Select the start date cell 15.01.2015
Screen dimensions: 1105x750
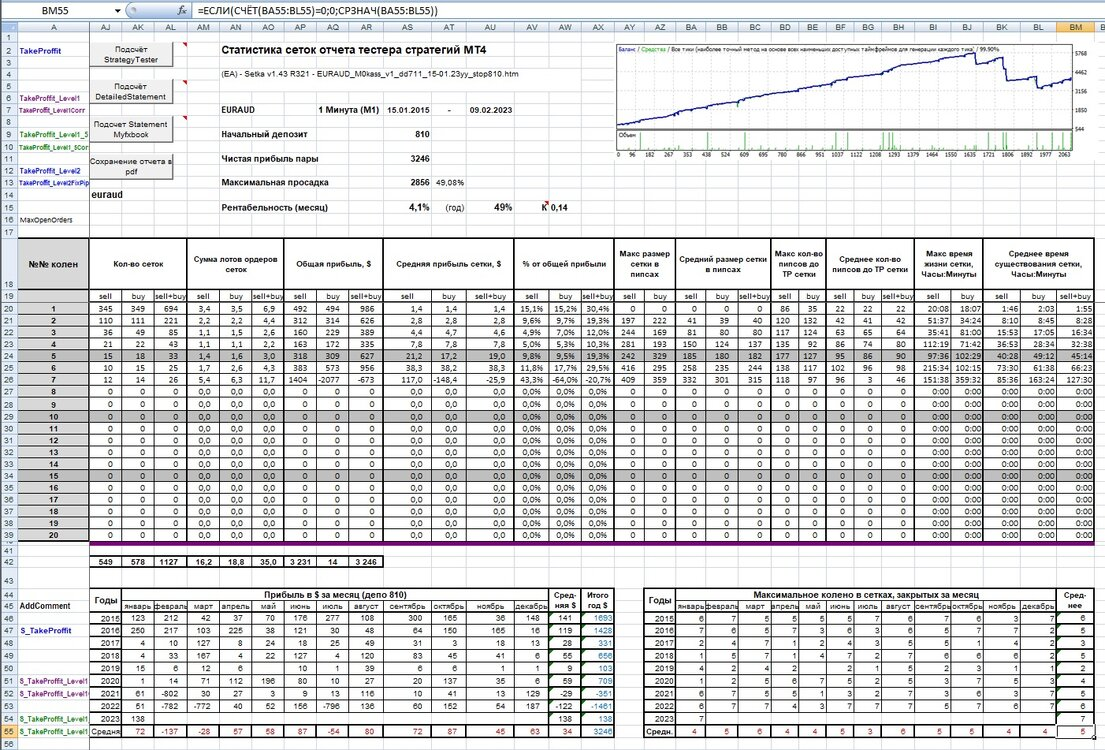tap(407, 110)
